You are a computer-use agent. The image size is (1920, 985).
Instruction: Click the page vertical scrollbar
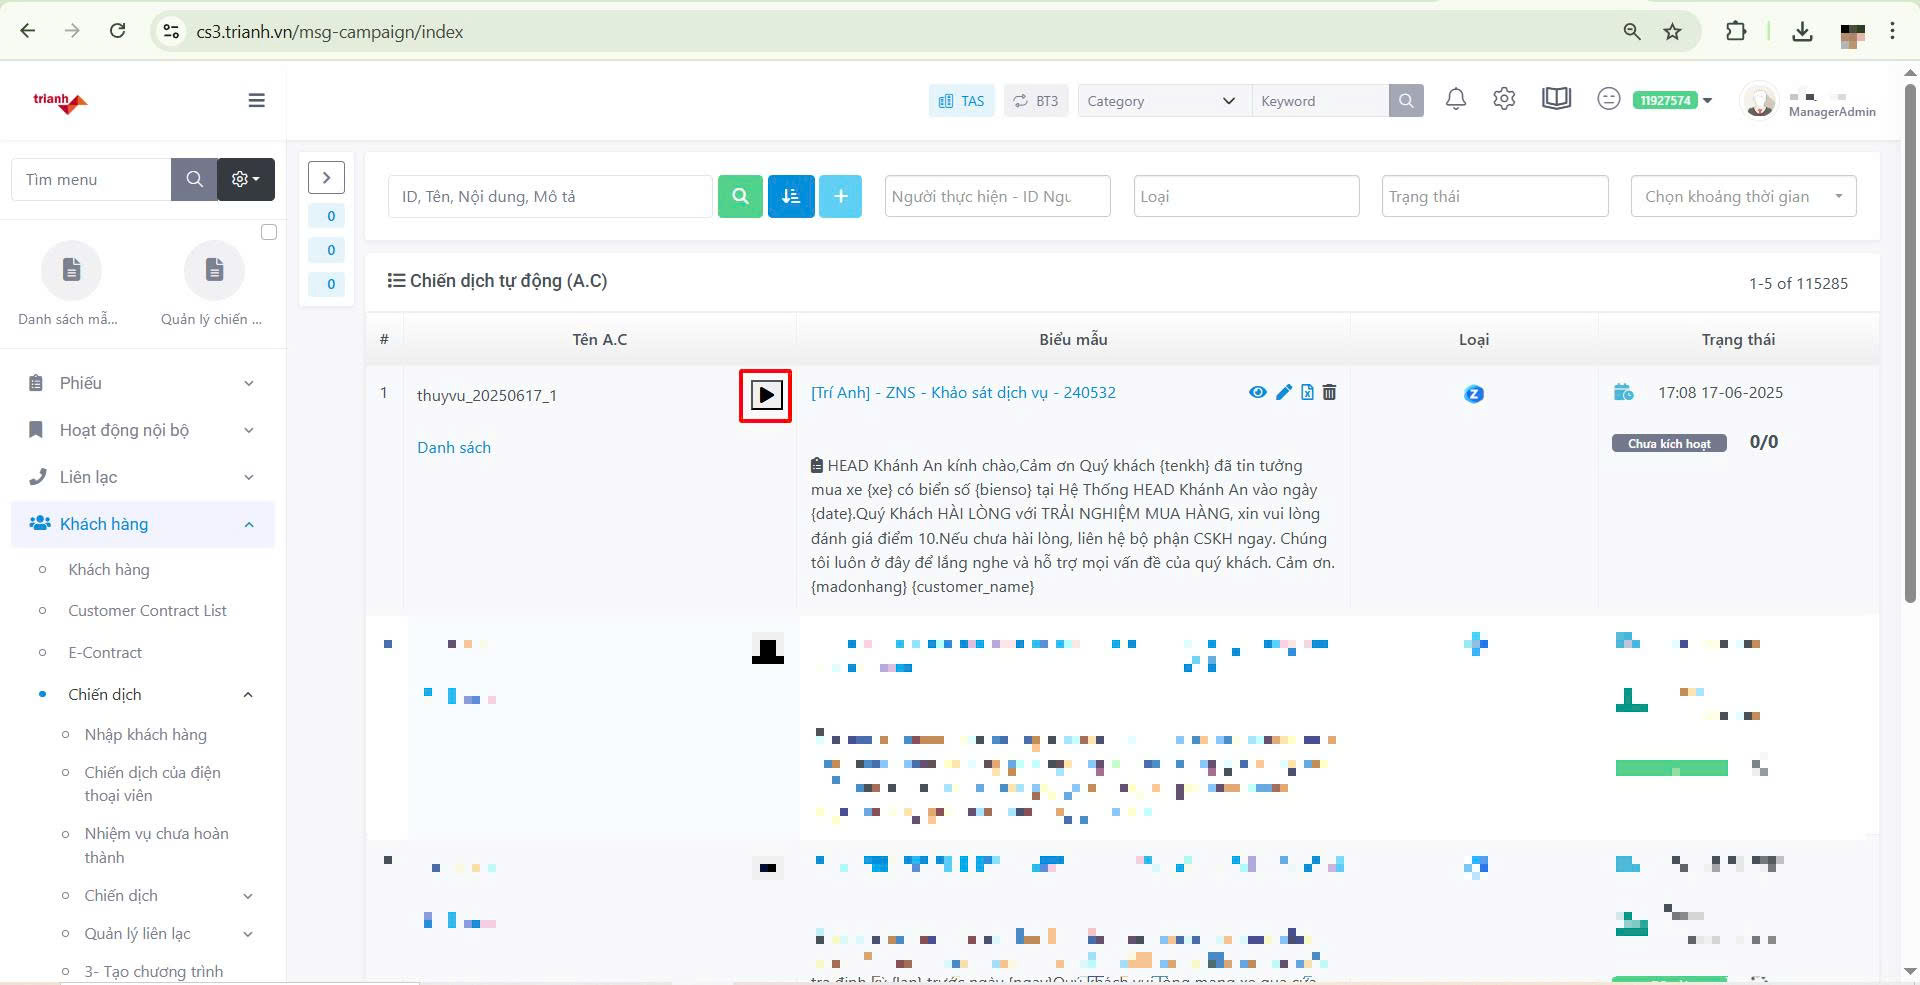tap(1910, 343)
